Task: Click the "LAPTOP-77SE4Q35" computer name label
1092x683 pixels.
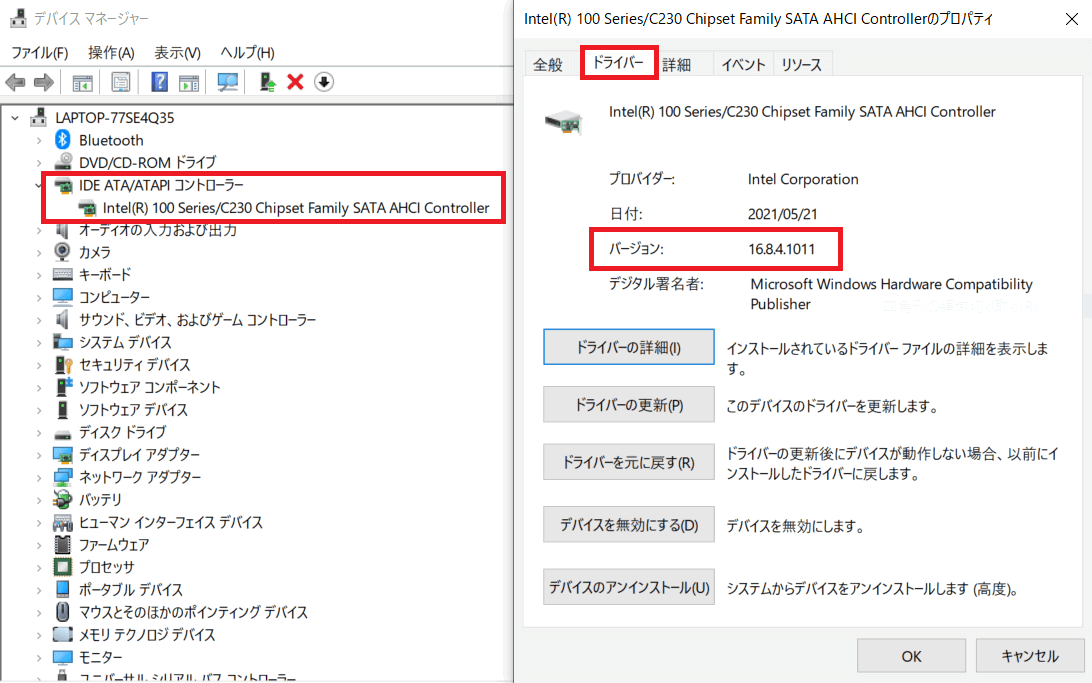Action: click(x=115, y=118)
